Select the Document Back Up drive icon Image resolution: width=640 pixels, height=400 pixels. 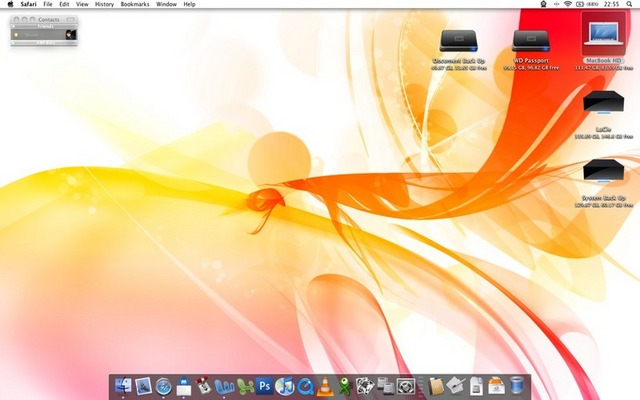[459, 41]
